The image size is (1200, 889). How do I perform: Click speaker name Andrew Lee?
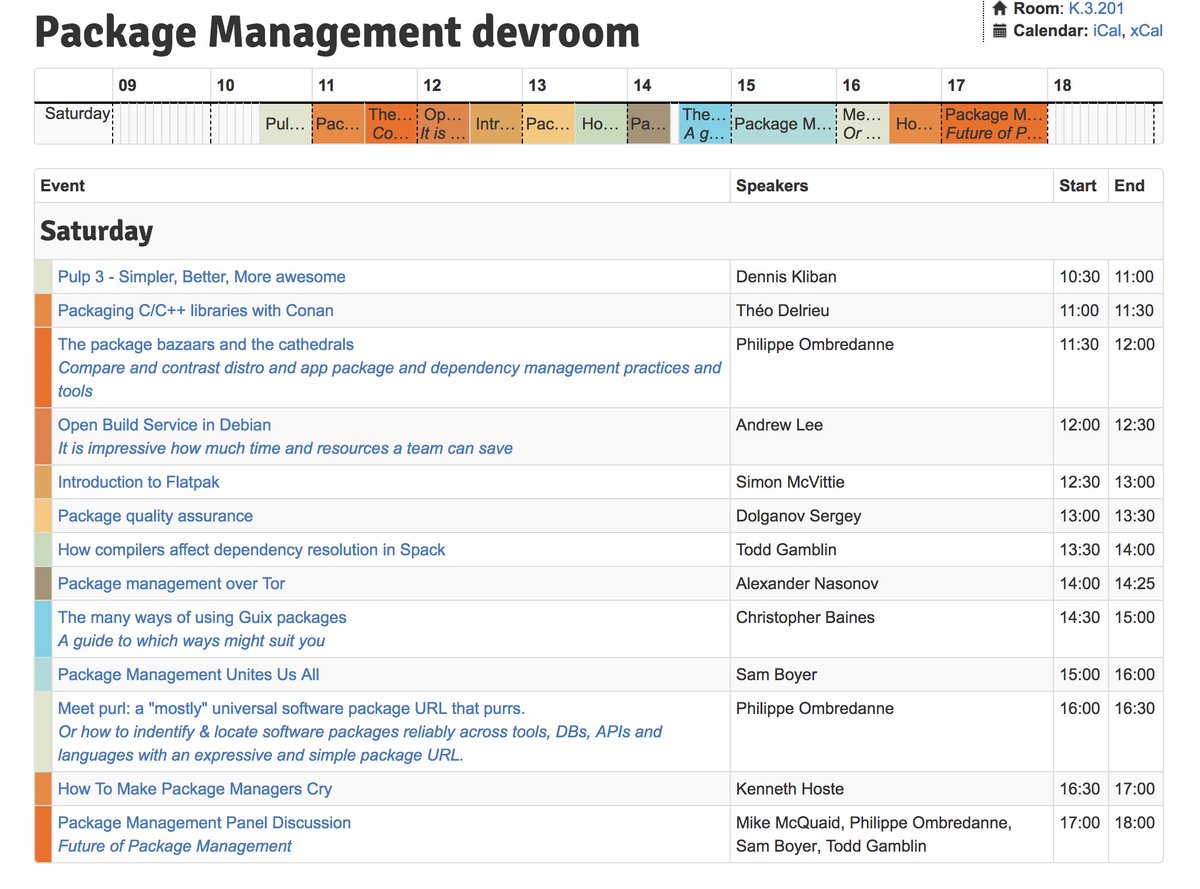coord(779,425)
